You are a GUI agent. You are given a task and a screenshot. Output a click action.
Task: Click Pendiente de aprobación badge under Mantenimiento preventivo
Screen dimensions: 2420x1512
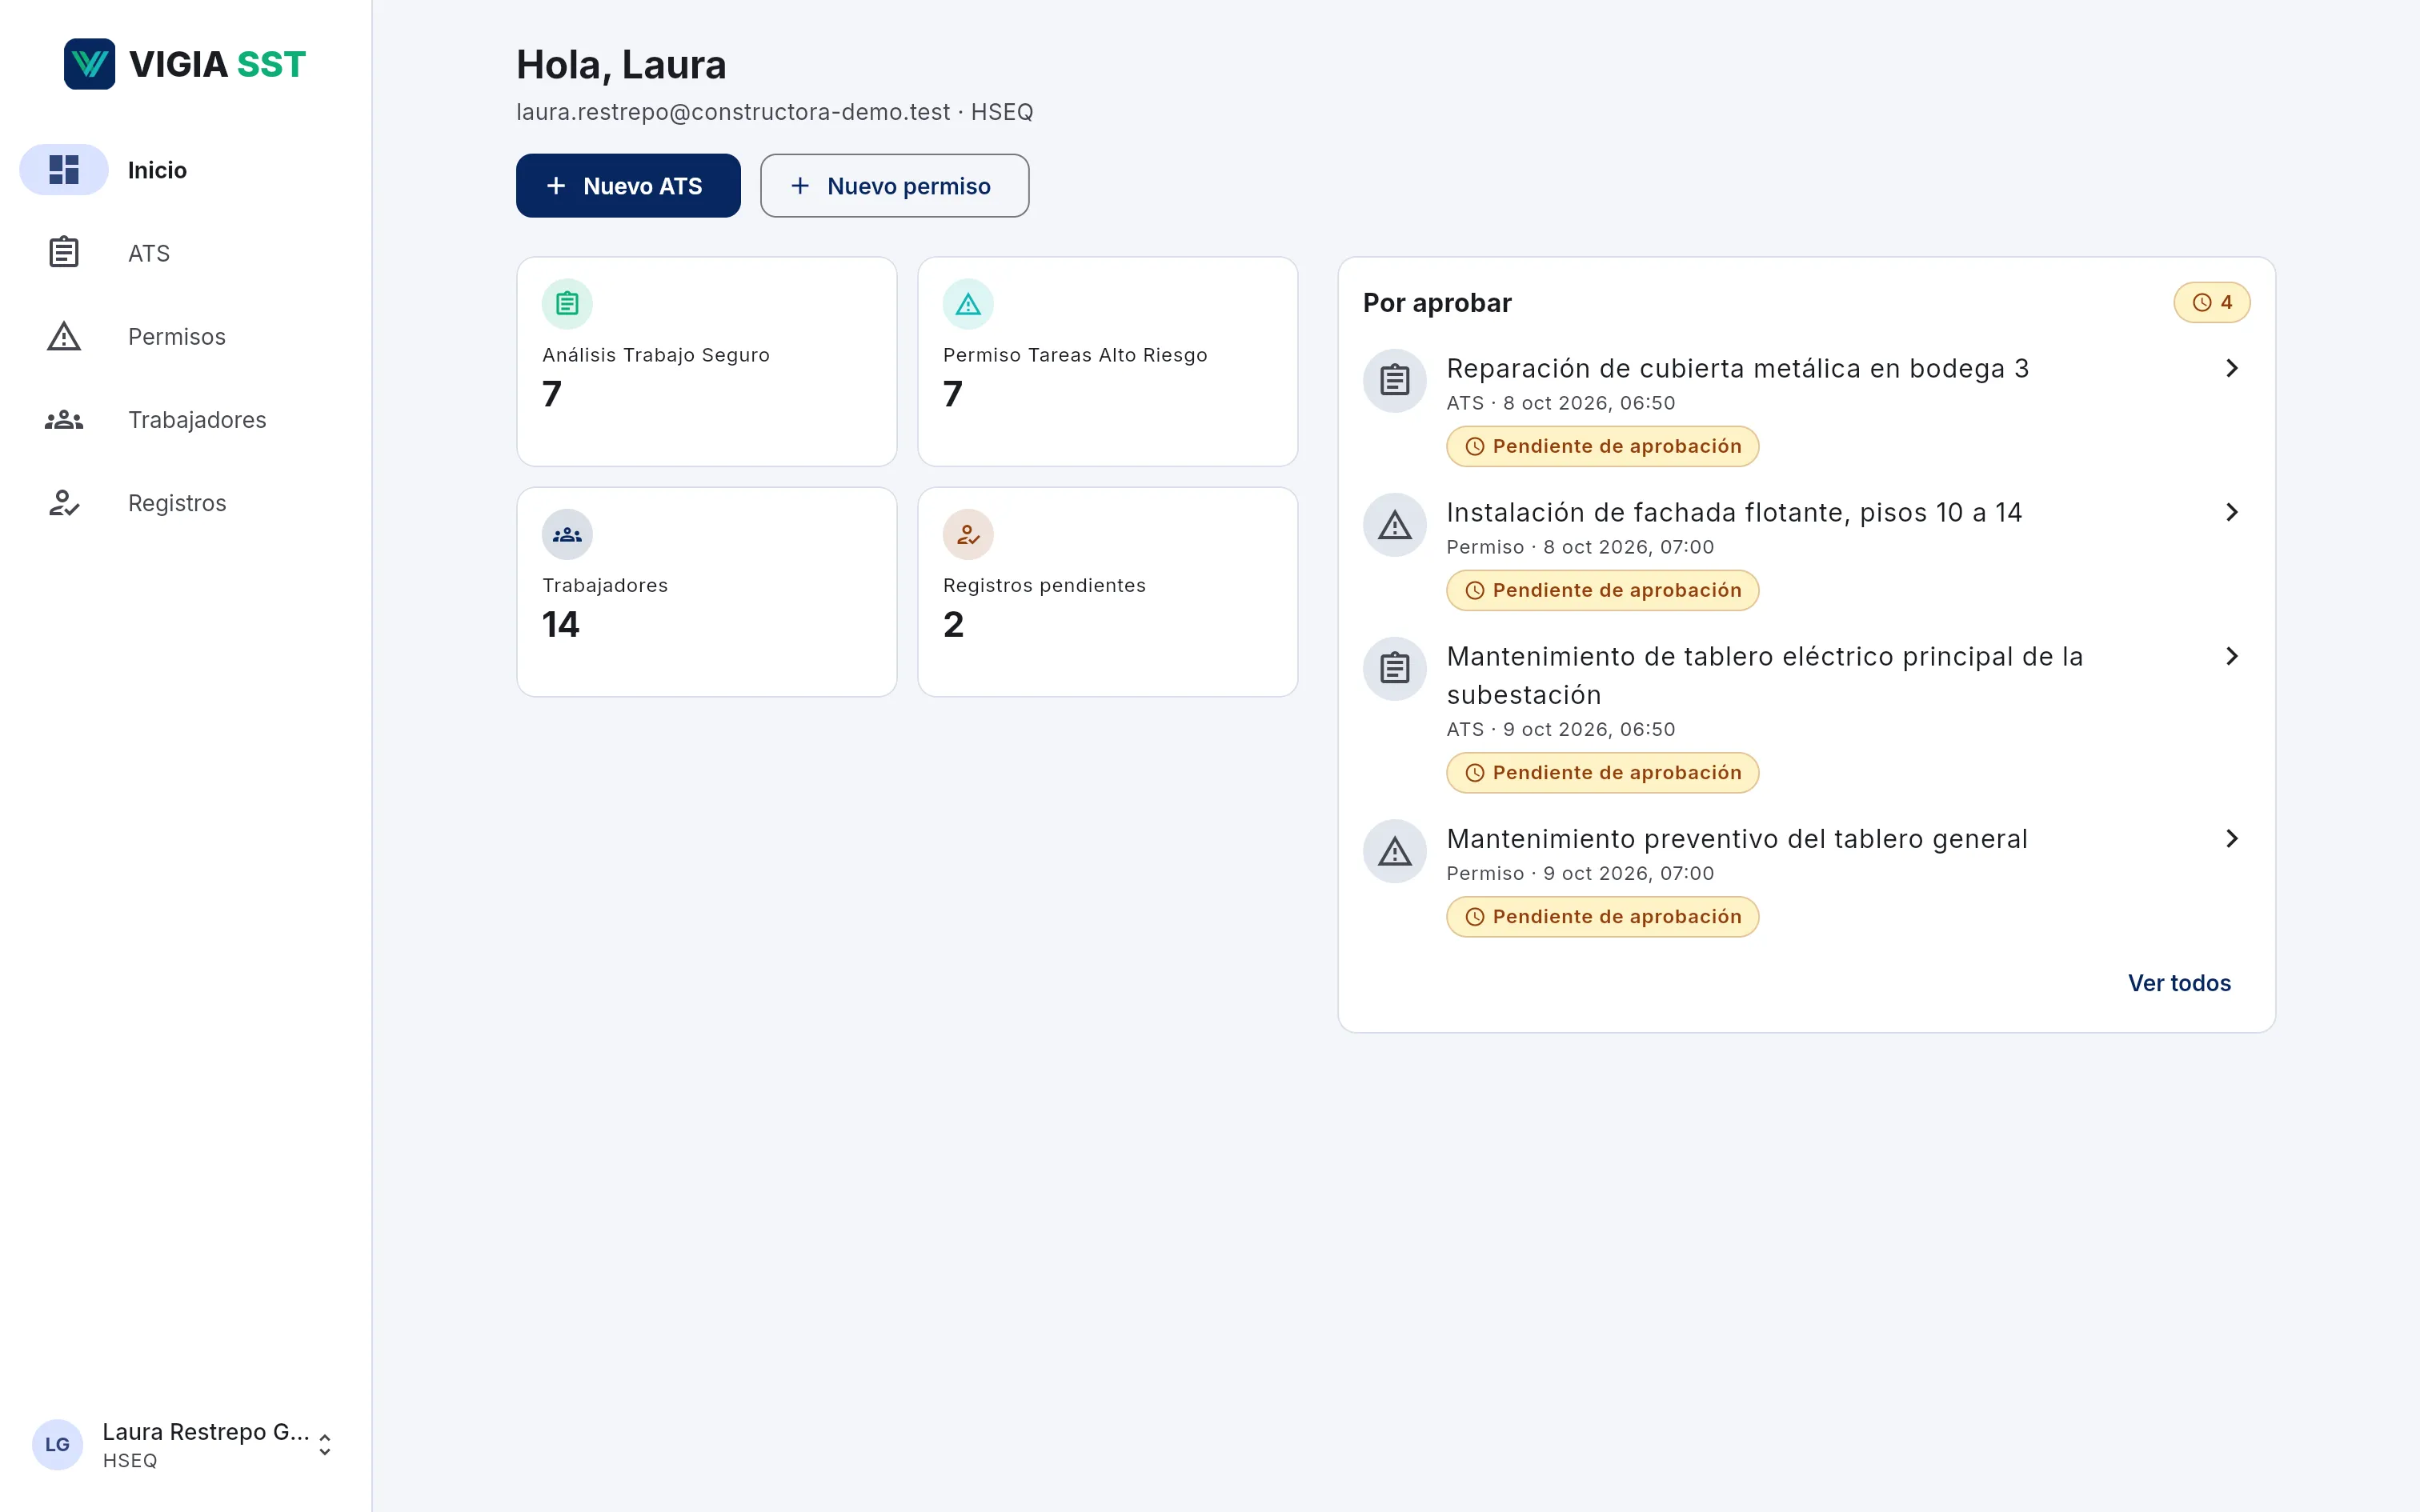click(1602, 916)
